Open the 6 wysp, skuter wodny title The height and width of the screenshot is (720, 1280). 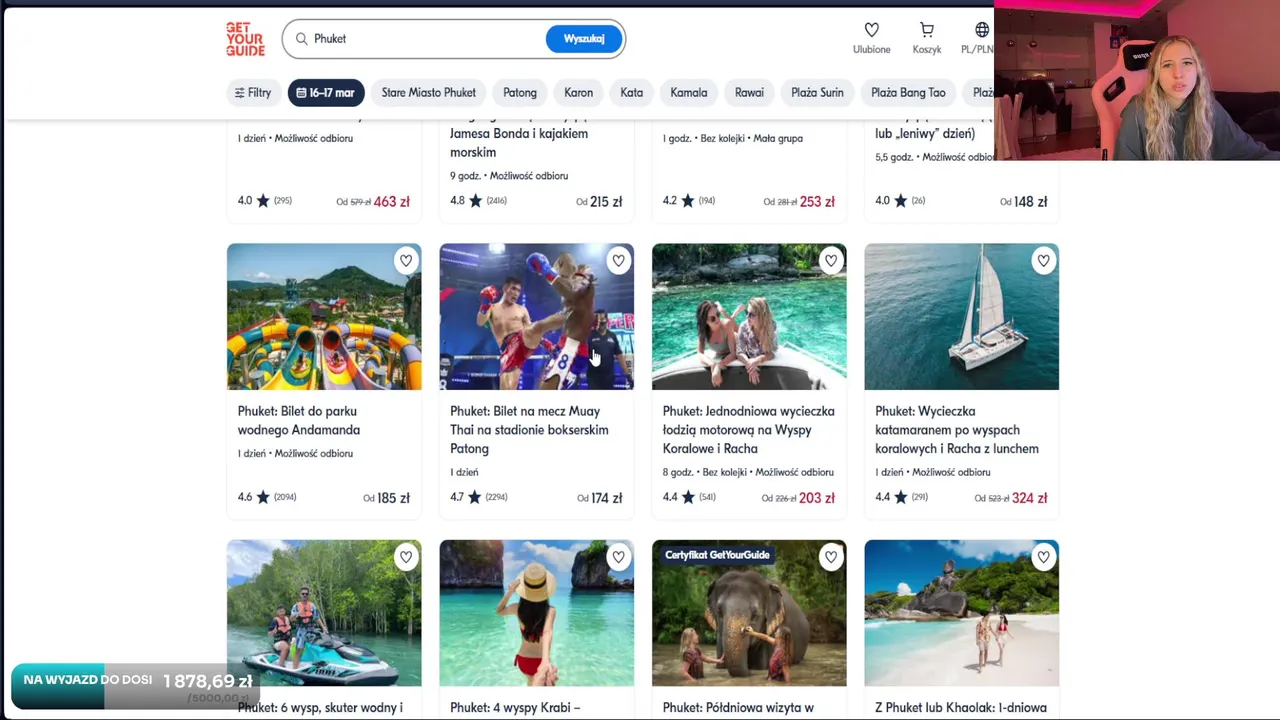pyautogui.click(x=320, y=708)
